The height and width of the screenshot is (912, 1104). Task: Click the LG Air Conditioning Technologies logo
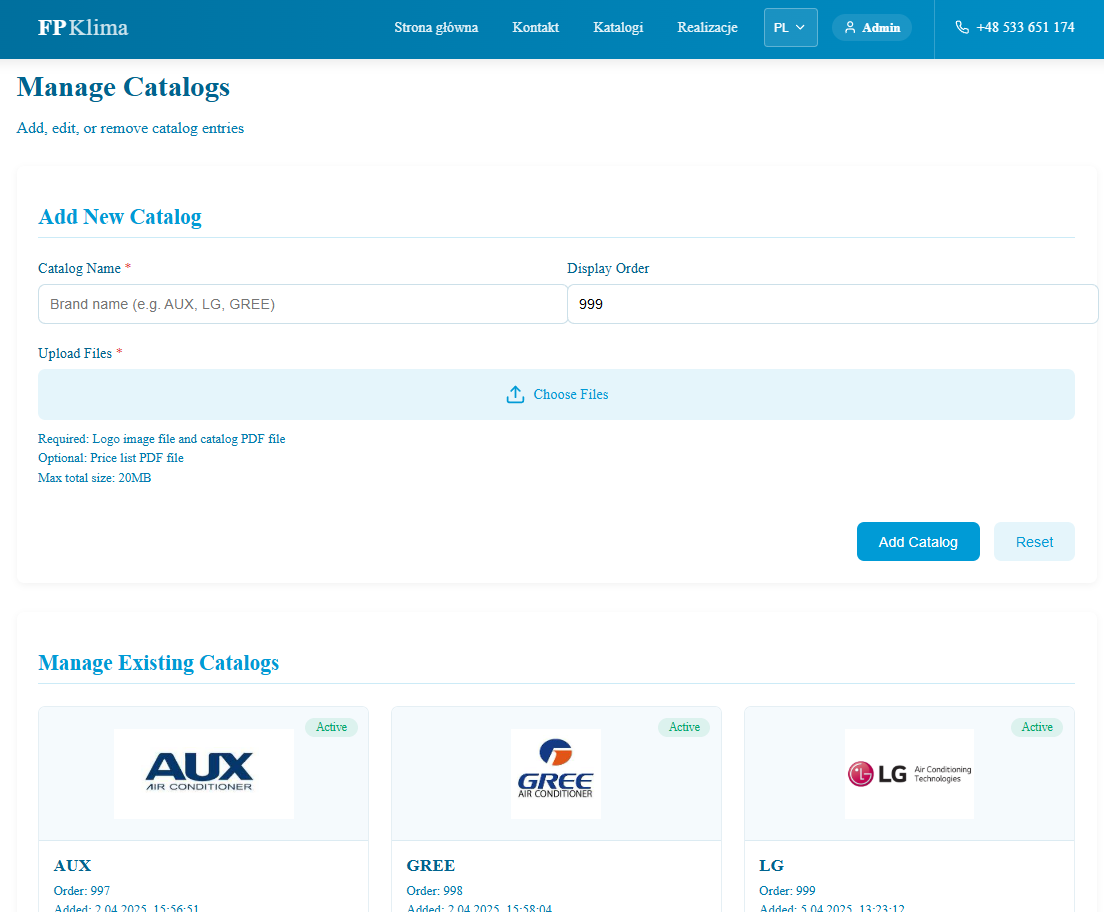tap(909, 773)
